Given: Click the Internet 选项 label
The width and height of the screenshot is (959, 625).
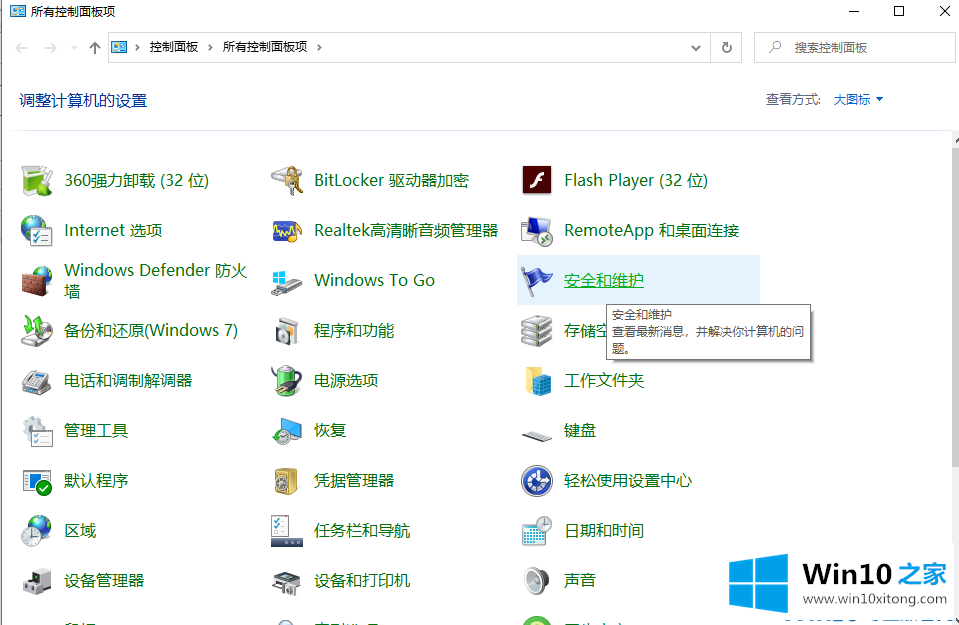Looking at the screenshot, I should click(113, 231).
